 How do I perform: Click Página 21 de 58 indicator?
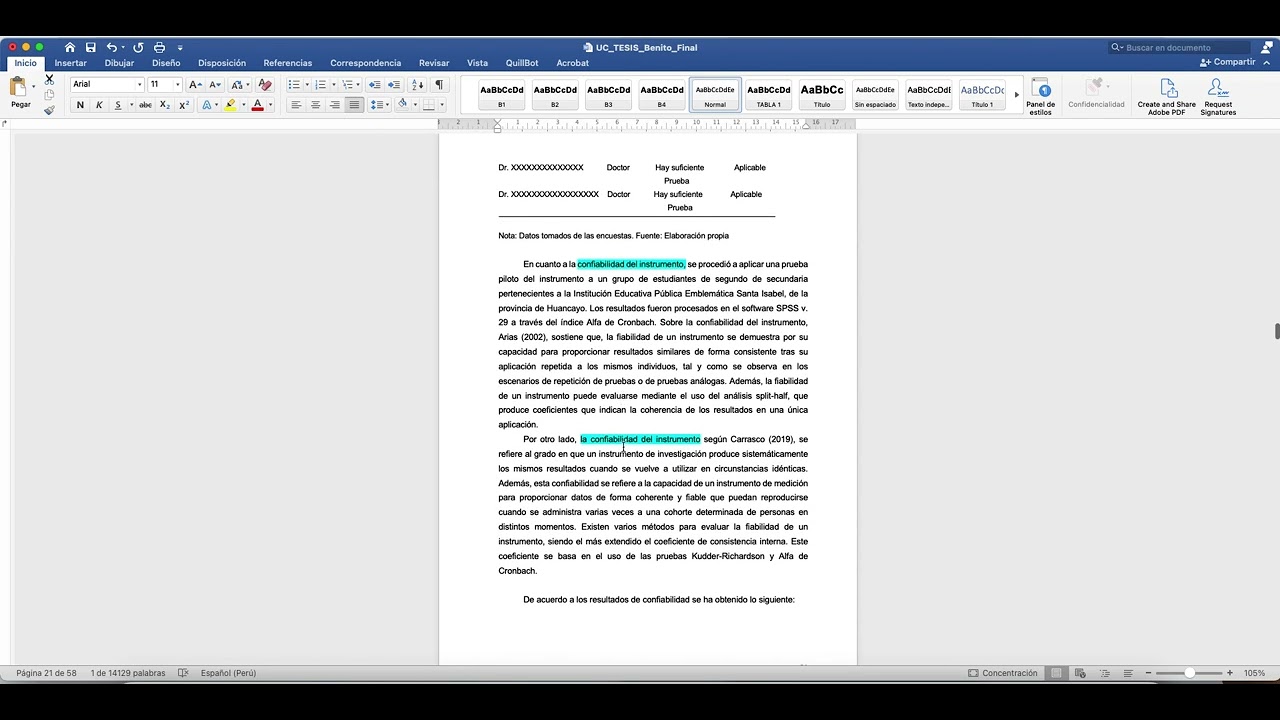[46, 673]
